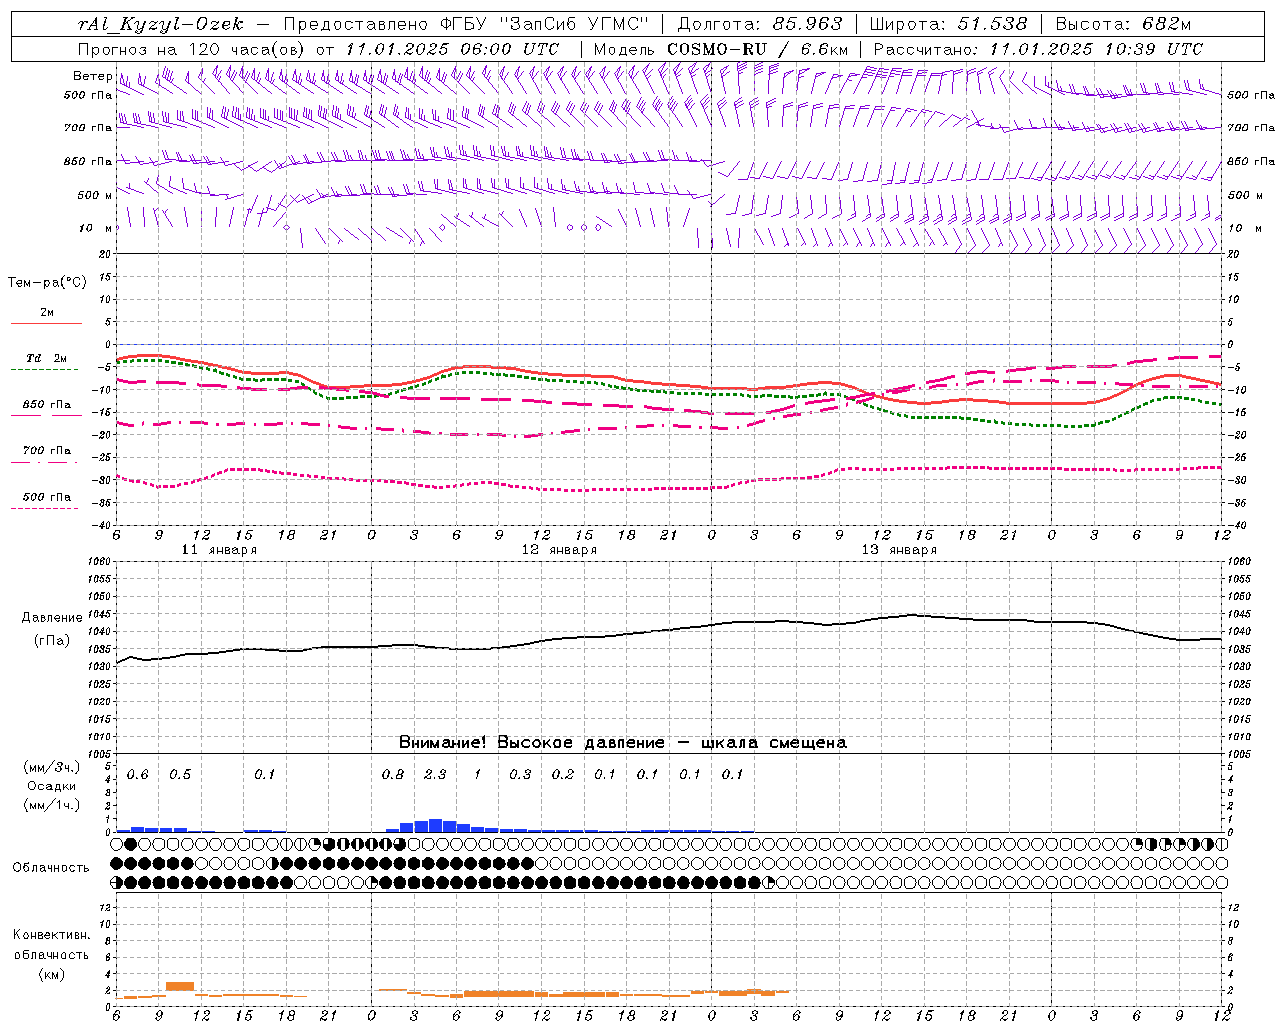Screen dimensions: 1280x1024
Task: Click the 0.5 precipitation value
Action: (180, 774)
